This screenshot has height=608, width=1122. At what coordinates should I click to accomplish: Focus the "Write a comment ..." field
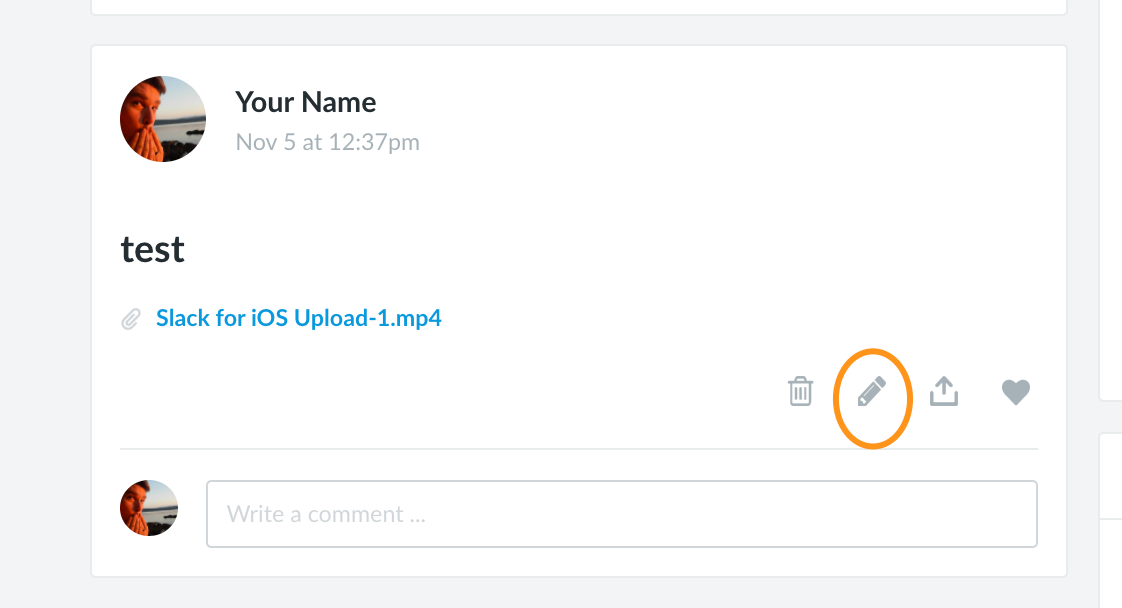(621, 514)
